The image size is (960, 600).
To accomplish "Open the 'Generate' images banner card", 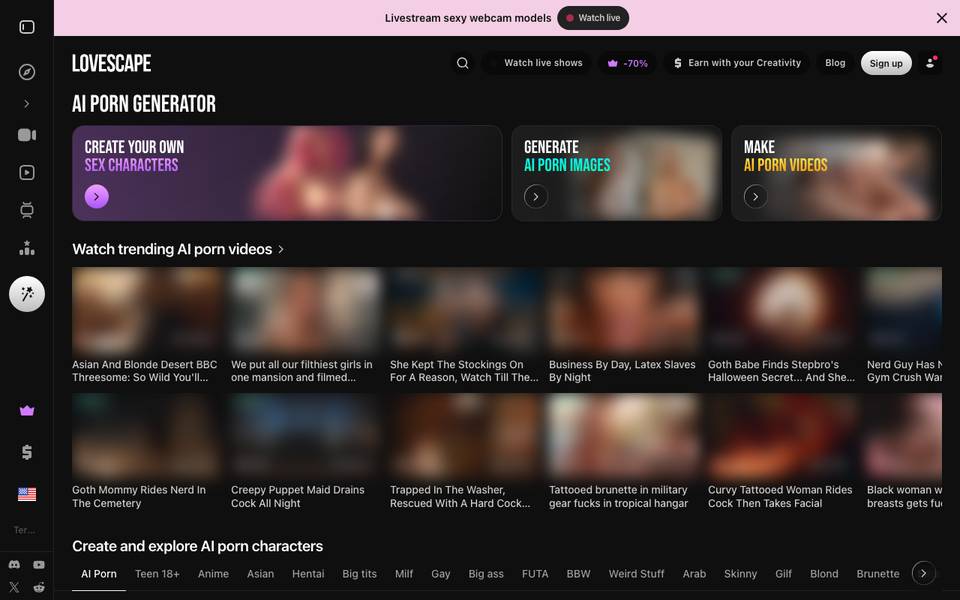I will (x=617, y=173).
